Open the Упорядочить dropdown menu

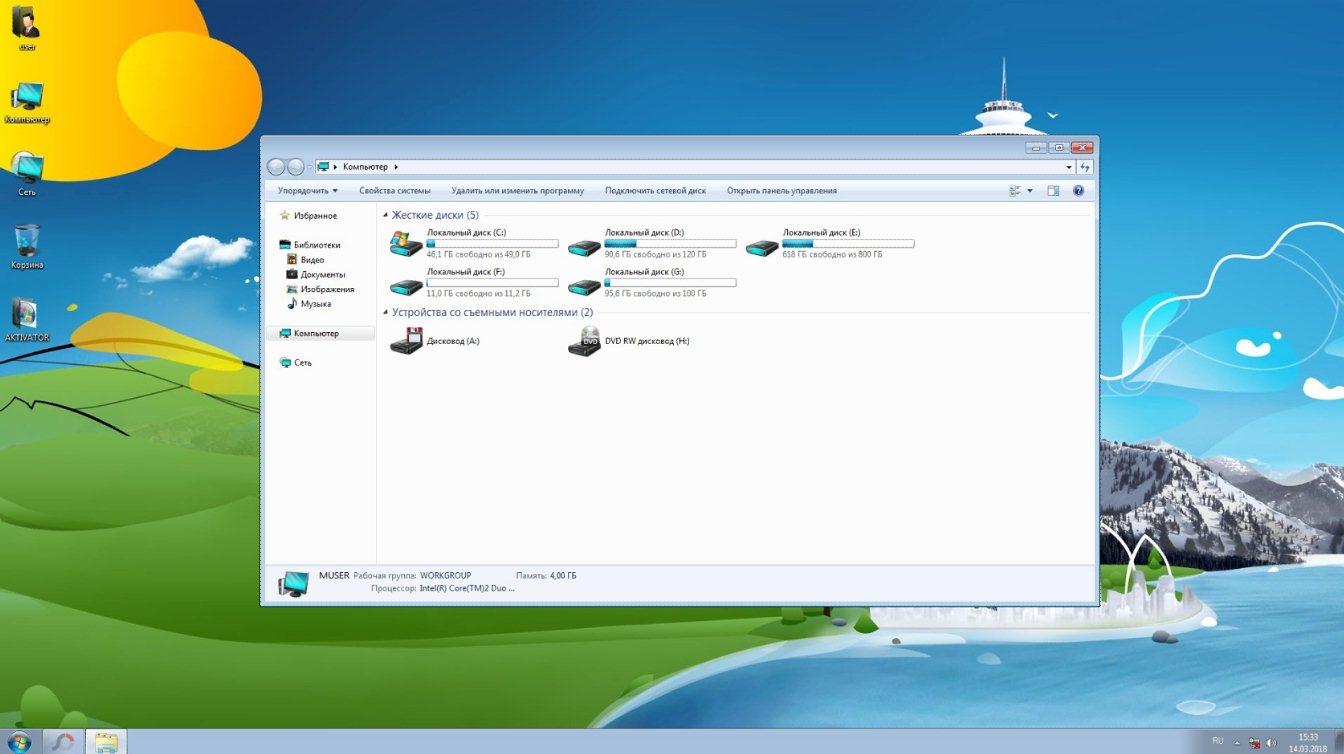click(308, 191)
